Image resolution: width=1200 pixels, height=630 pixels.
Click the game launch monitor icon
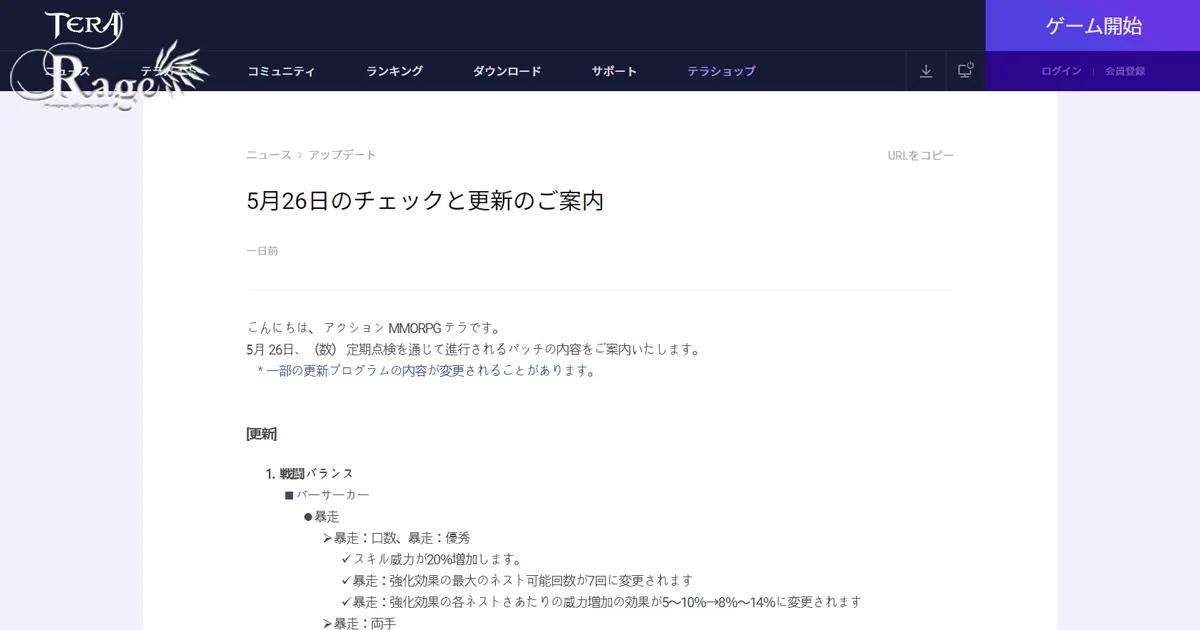[965, 70]
